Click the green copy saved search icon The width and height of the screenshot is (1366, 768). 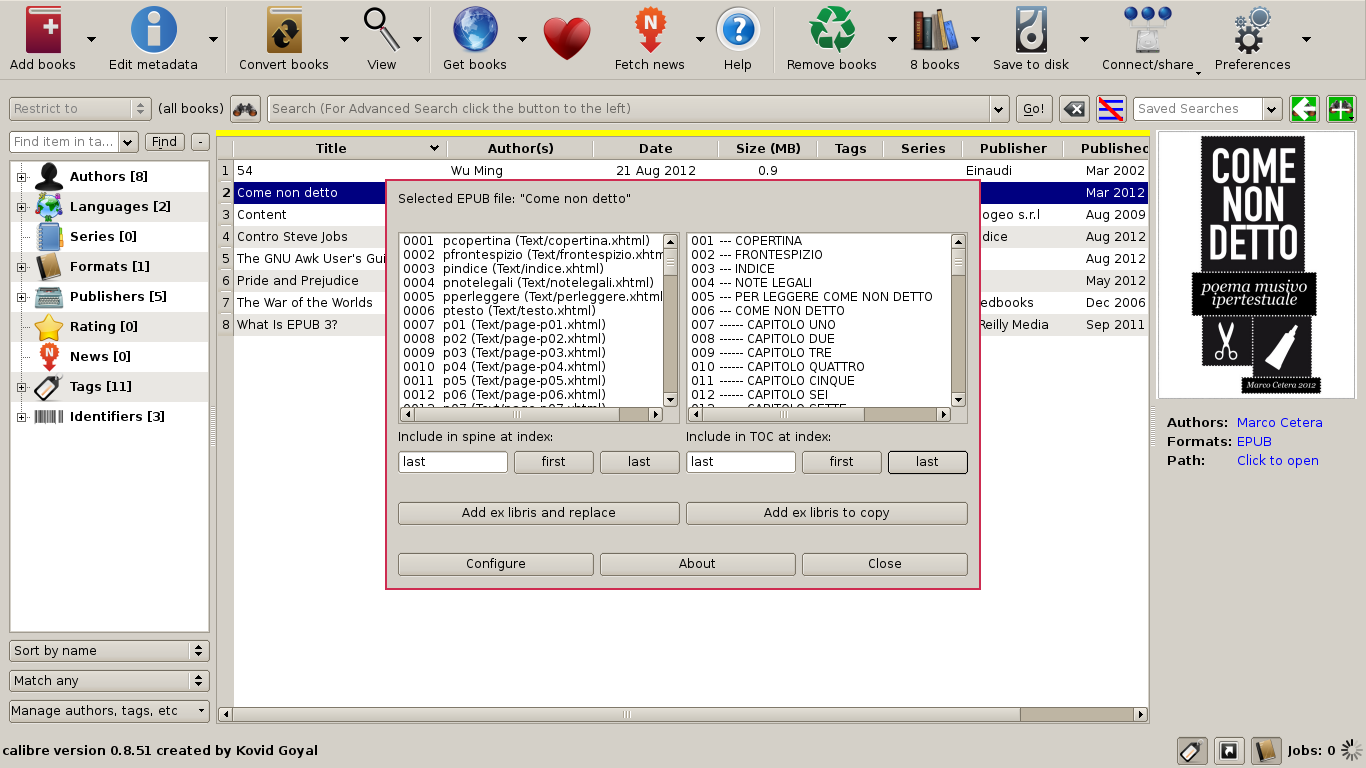(1304, 109)
